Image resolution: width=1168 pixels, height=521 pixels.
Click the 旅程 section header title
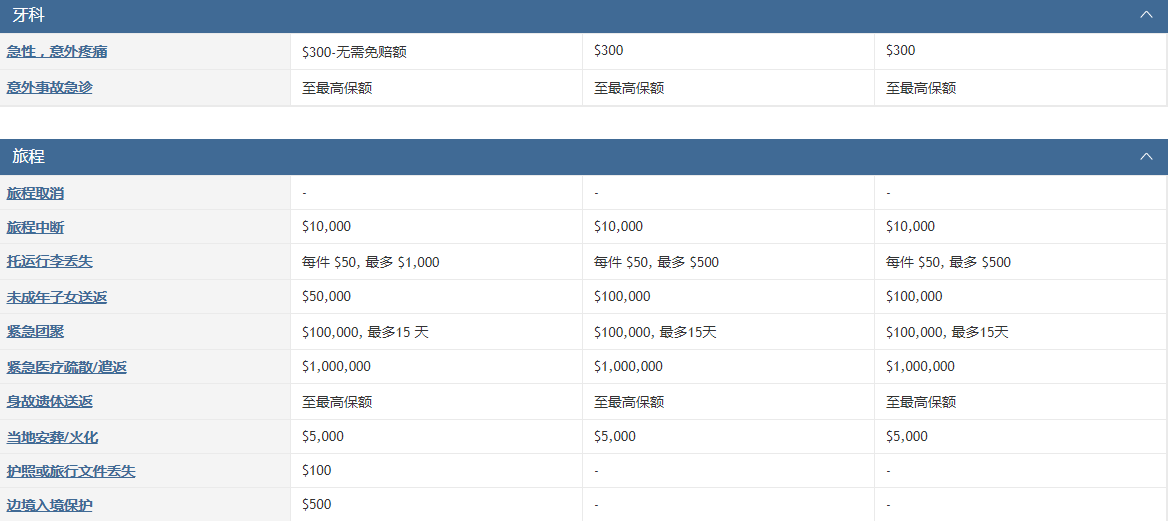coord(28,157)
